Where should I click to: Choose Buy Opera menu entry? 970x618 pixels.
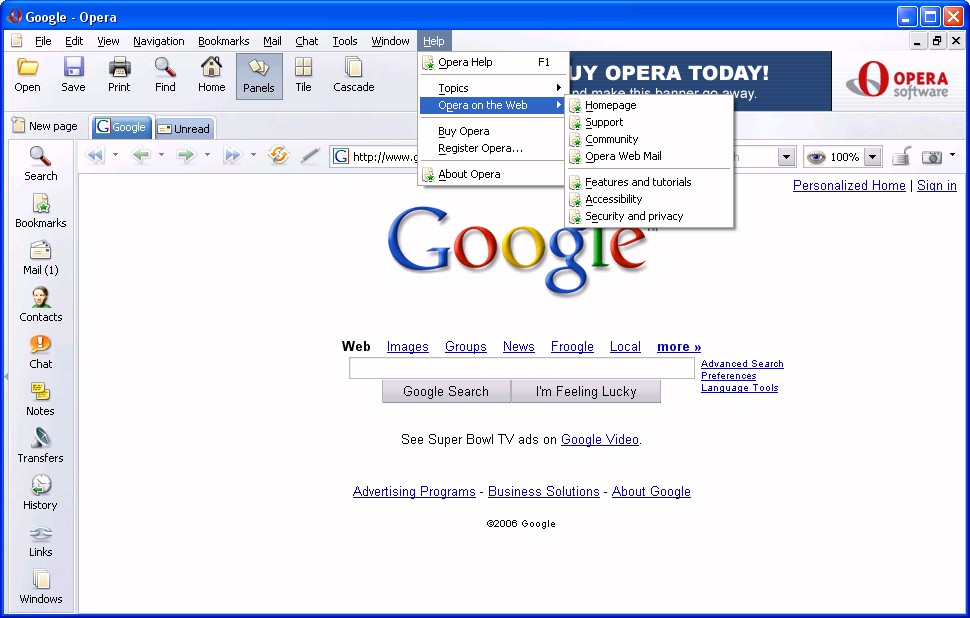pyautogui.click(x=494, y=131)
